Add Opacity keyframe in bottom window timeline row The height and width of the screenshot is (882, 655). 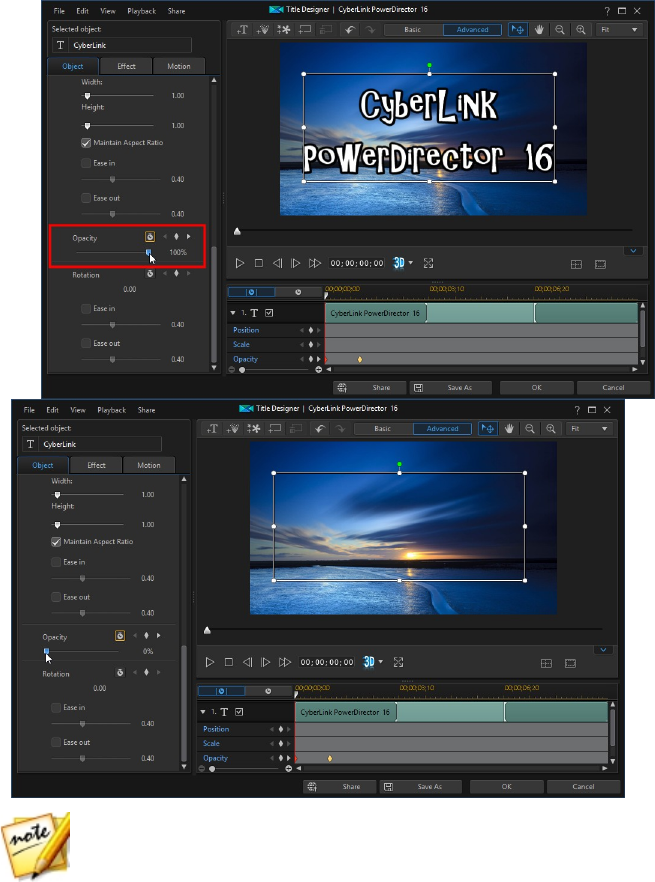[x=280, y=758]
